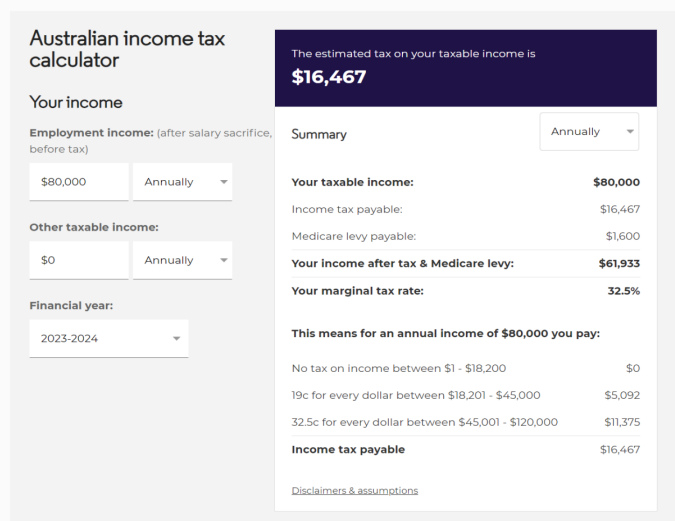Open the Financial year 2023-2024 dropdown
This screenshot has width=675, height=521.
tap(109, 338)
